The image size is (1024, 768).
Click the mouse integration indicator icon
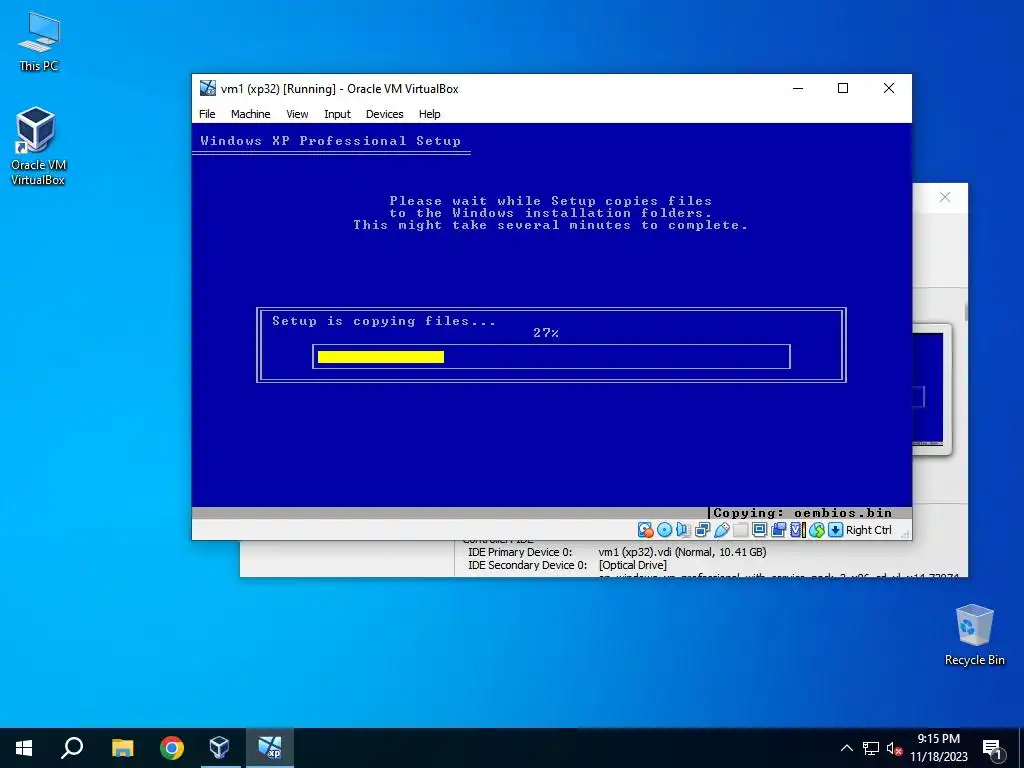point(816,530)
